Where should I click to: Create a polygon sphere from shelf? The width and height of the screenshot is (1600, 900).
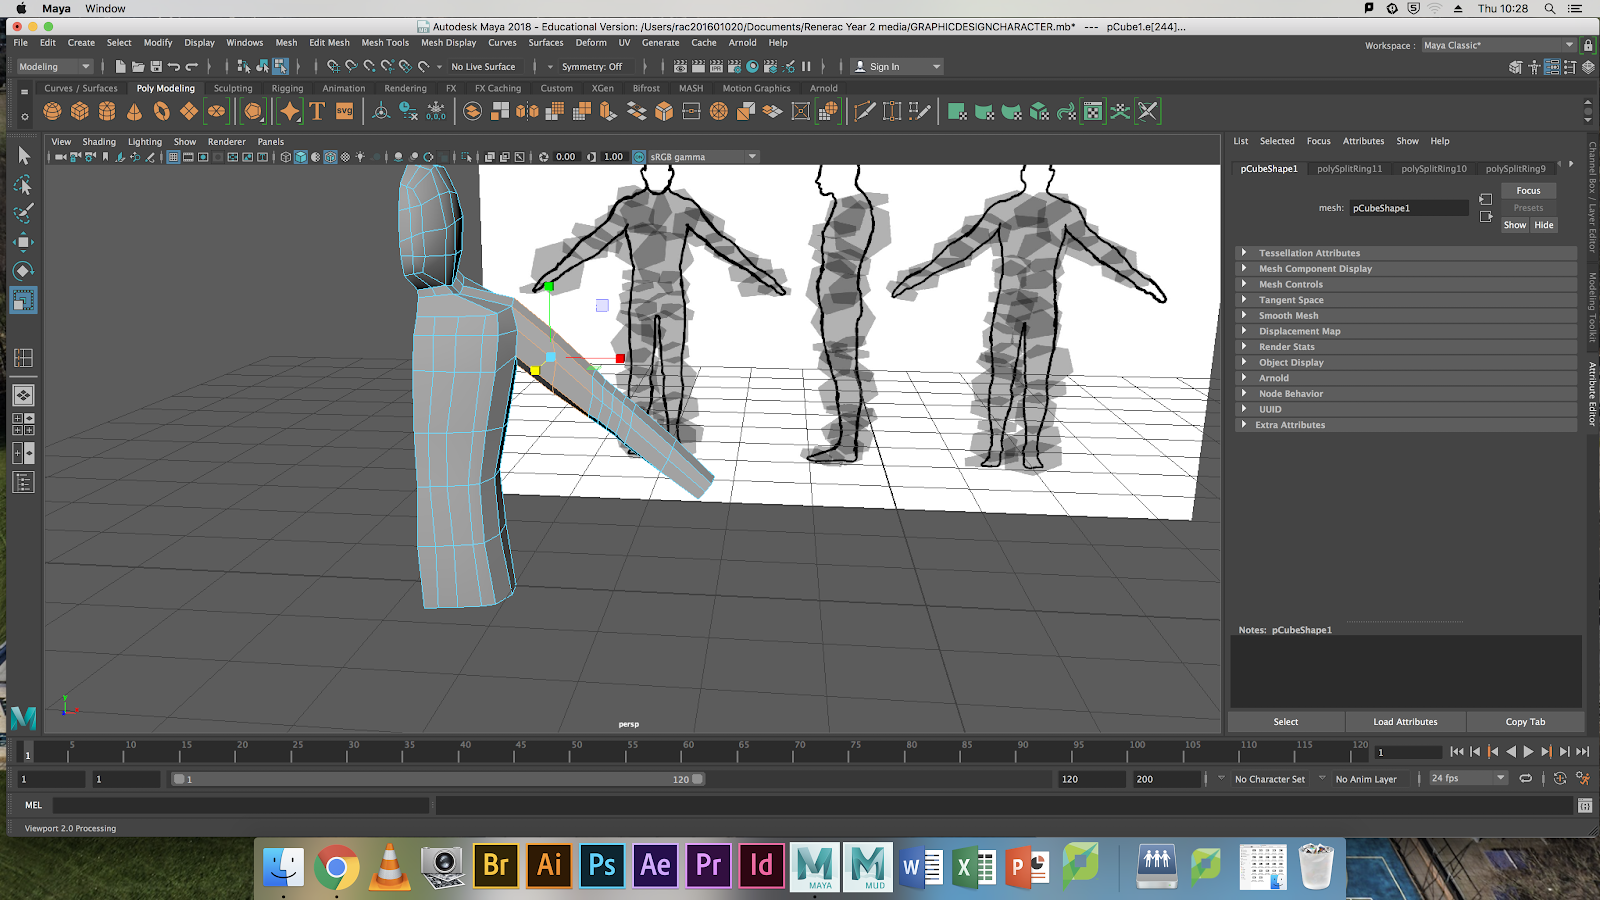pyautogui.click(x=53, y=112)
